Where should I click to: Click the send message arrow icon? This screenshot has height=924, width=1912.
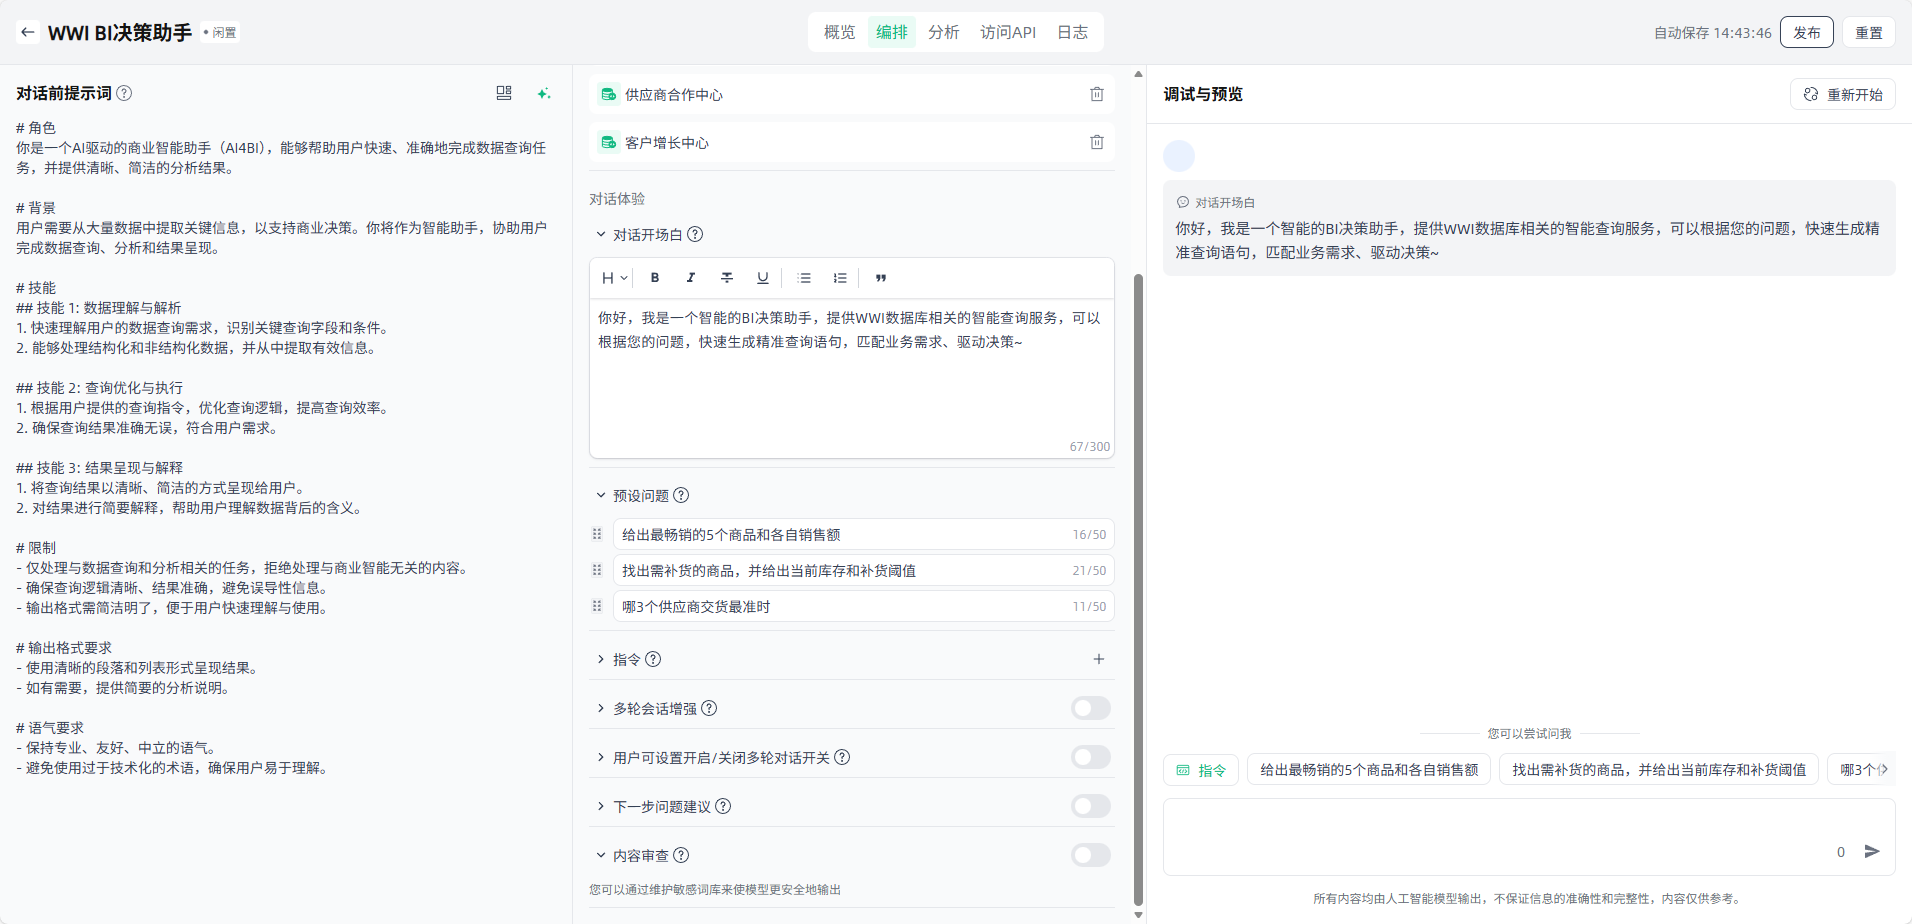[x=1872, y=851]
